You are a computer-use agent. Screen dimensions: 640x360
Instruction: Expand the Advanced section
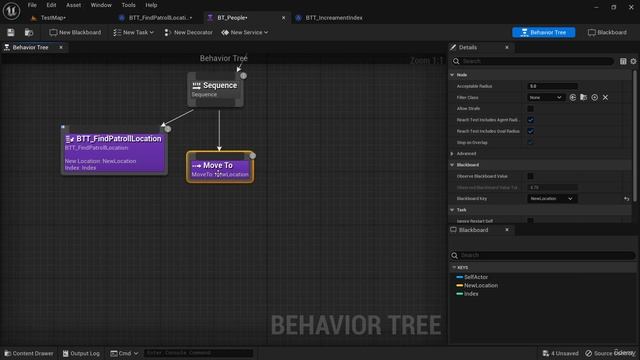(x=452, y=154)
